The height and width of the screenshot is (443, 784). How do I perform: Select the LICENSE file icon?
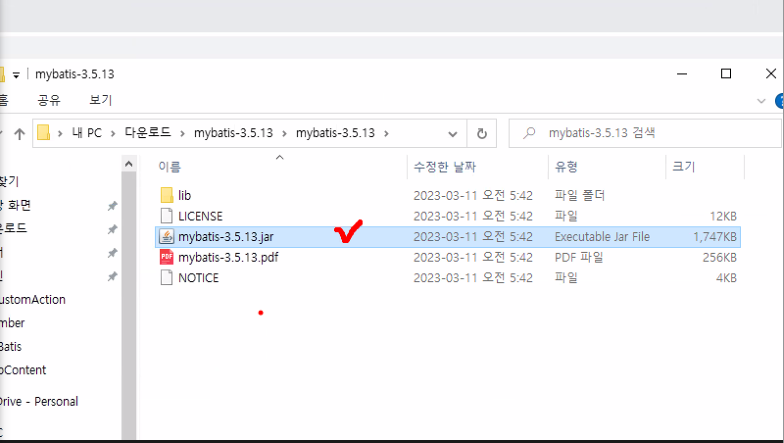coord(166,216)
